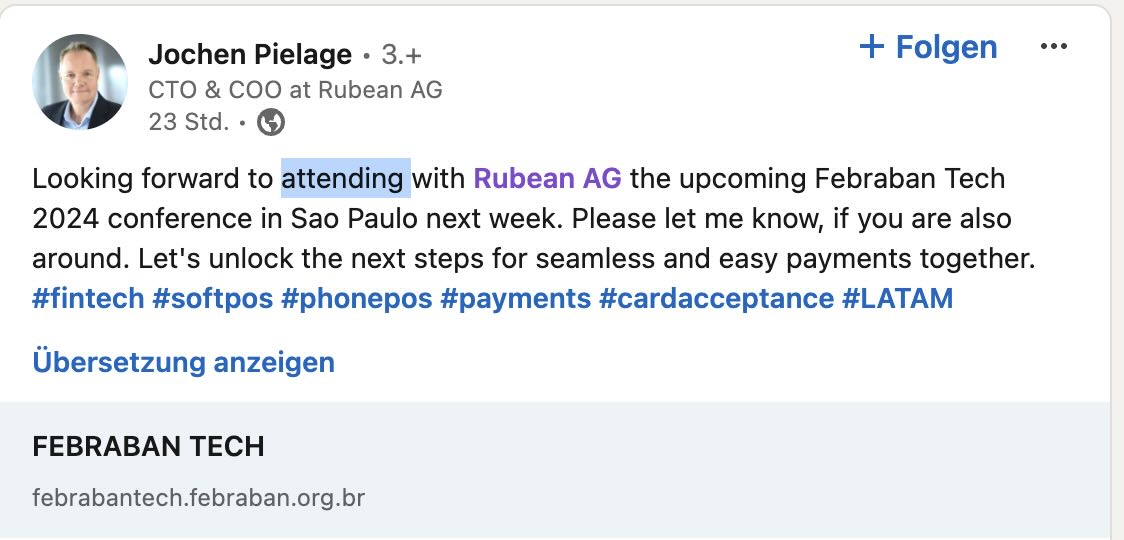1124x540 pixels.
Task: Click the #phonepos hashtag
Action: point(355,298)
